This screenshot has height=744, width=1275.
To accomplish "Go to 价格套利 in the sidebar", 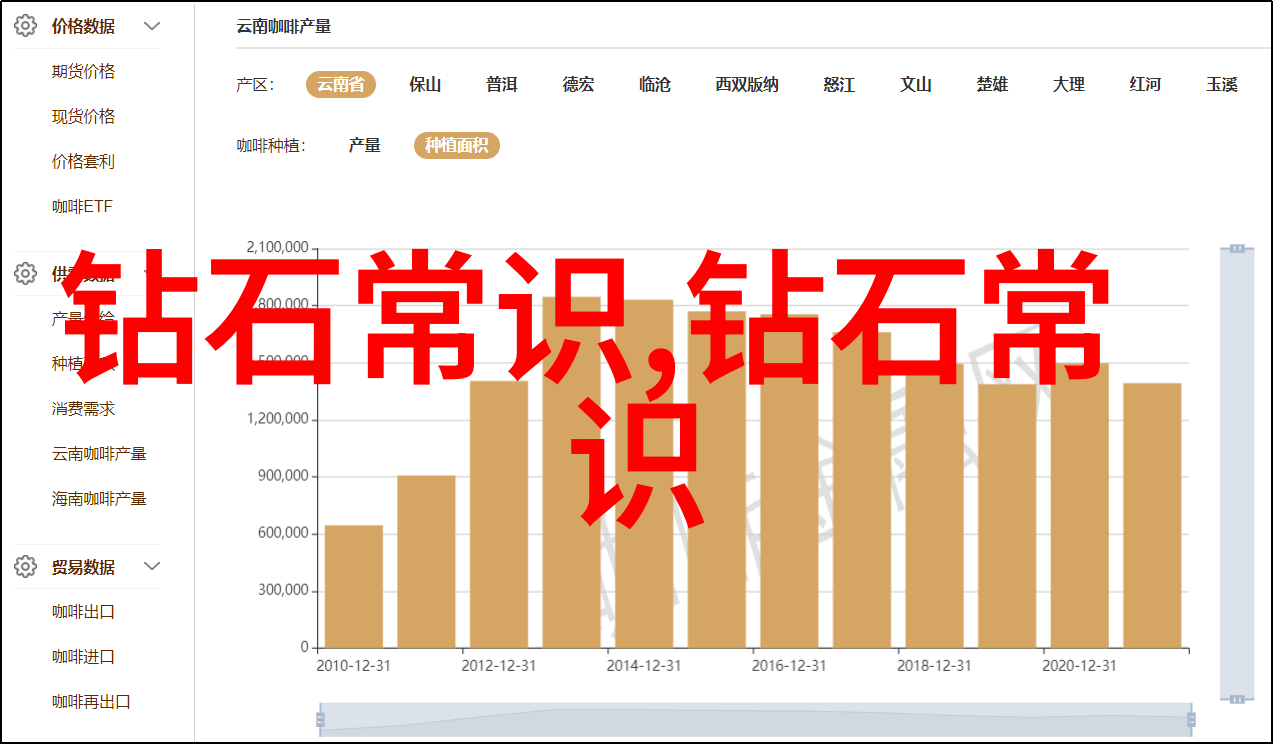I will 84,161.
